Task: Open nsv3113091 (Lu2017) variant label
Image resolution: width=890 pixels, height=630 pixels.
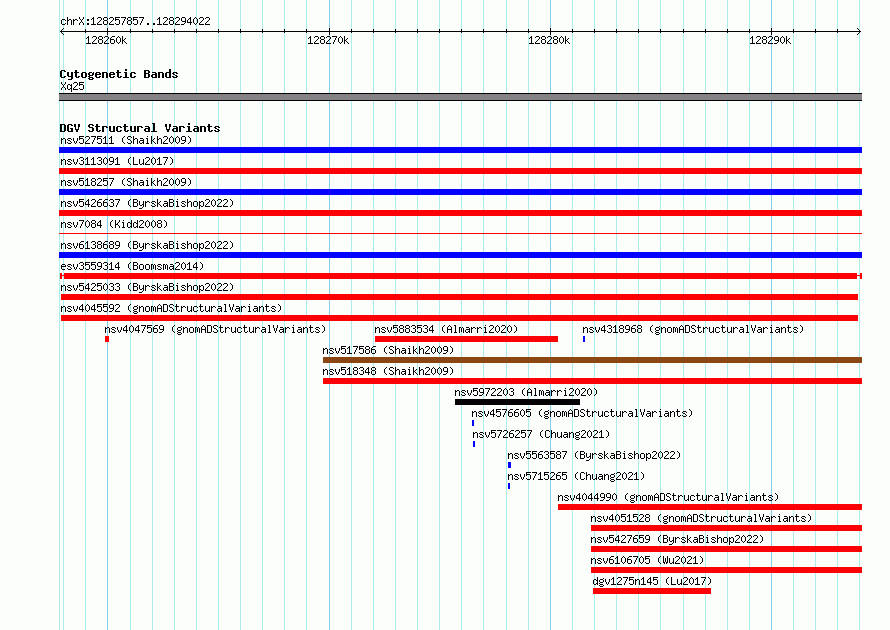Action: pos(117,161)
